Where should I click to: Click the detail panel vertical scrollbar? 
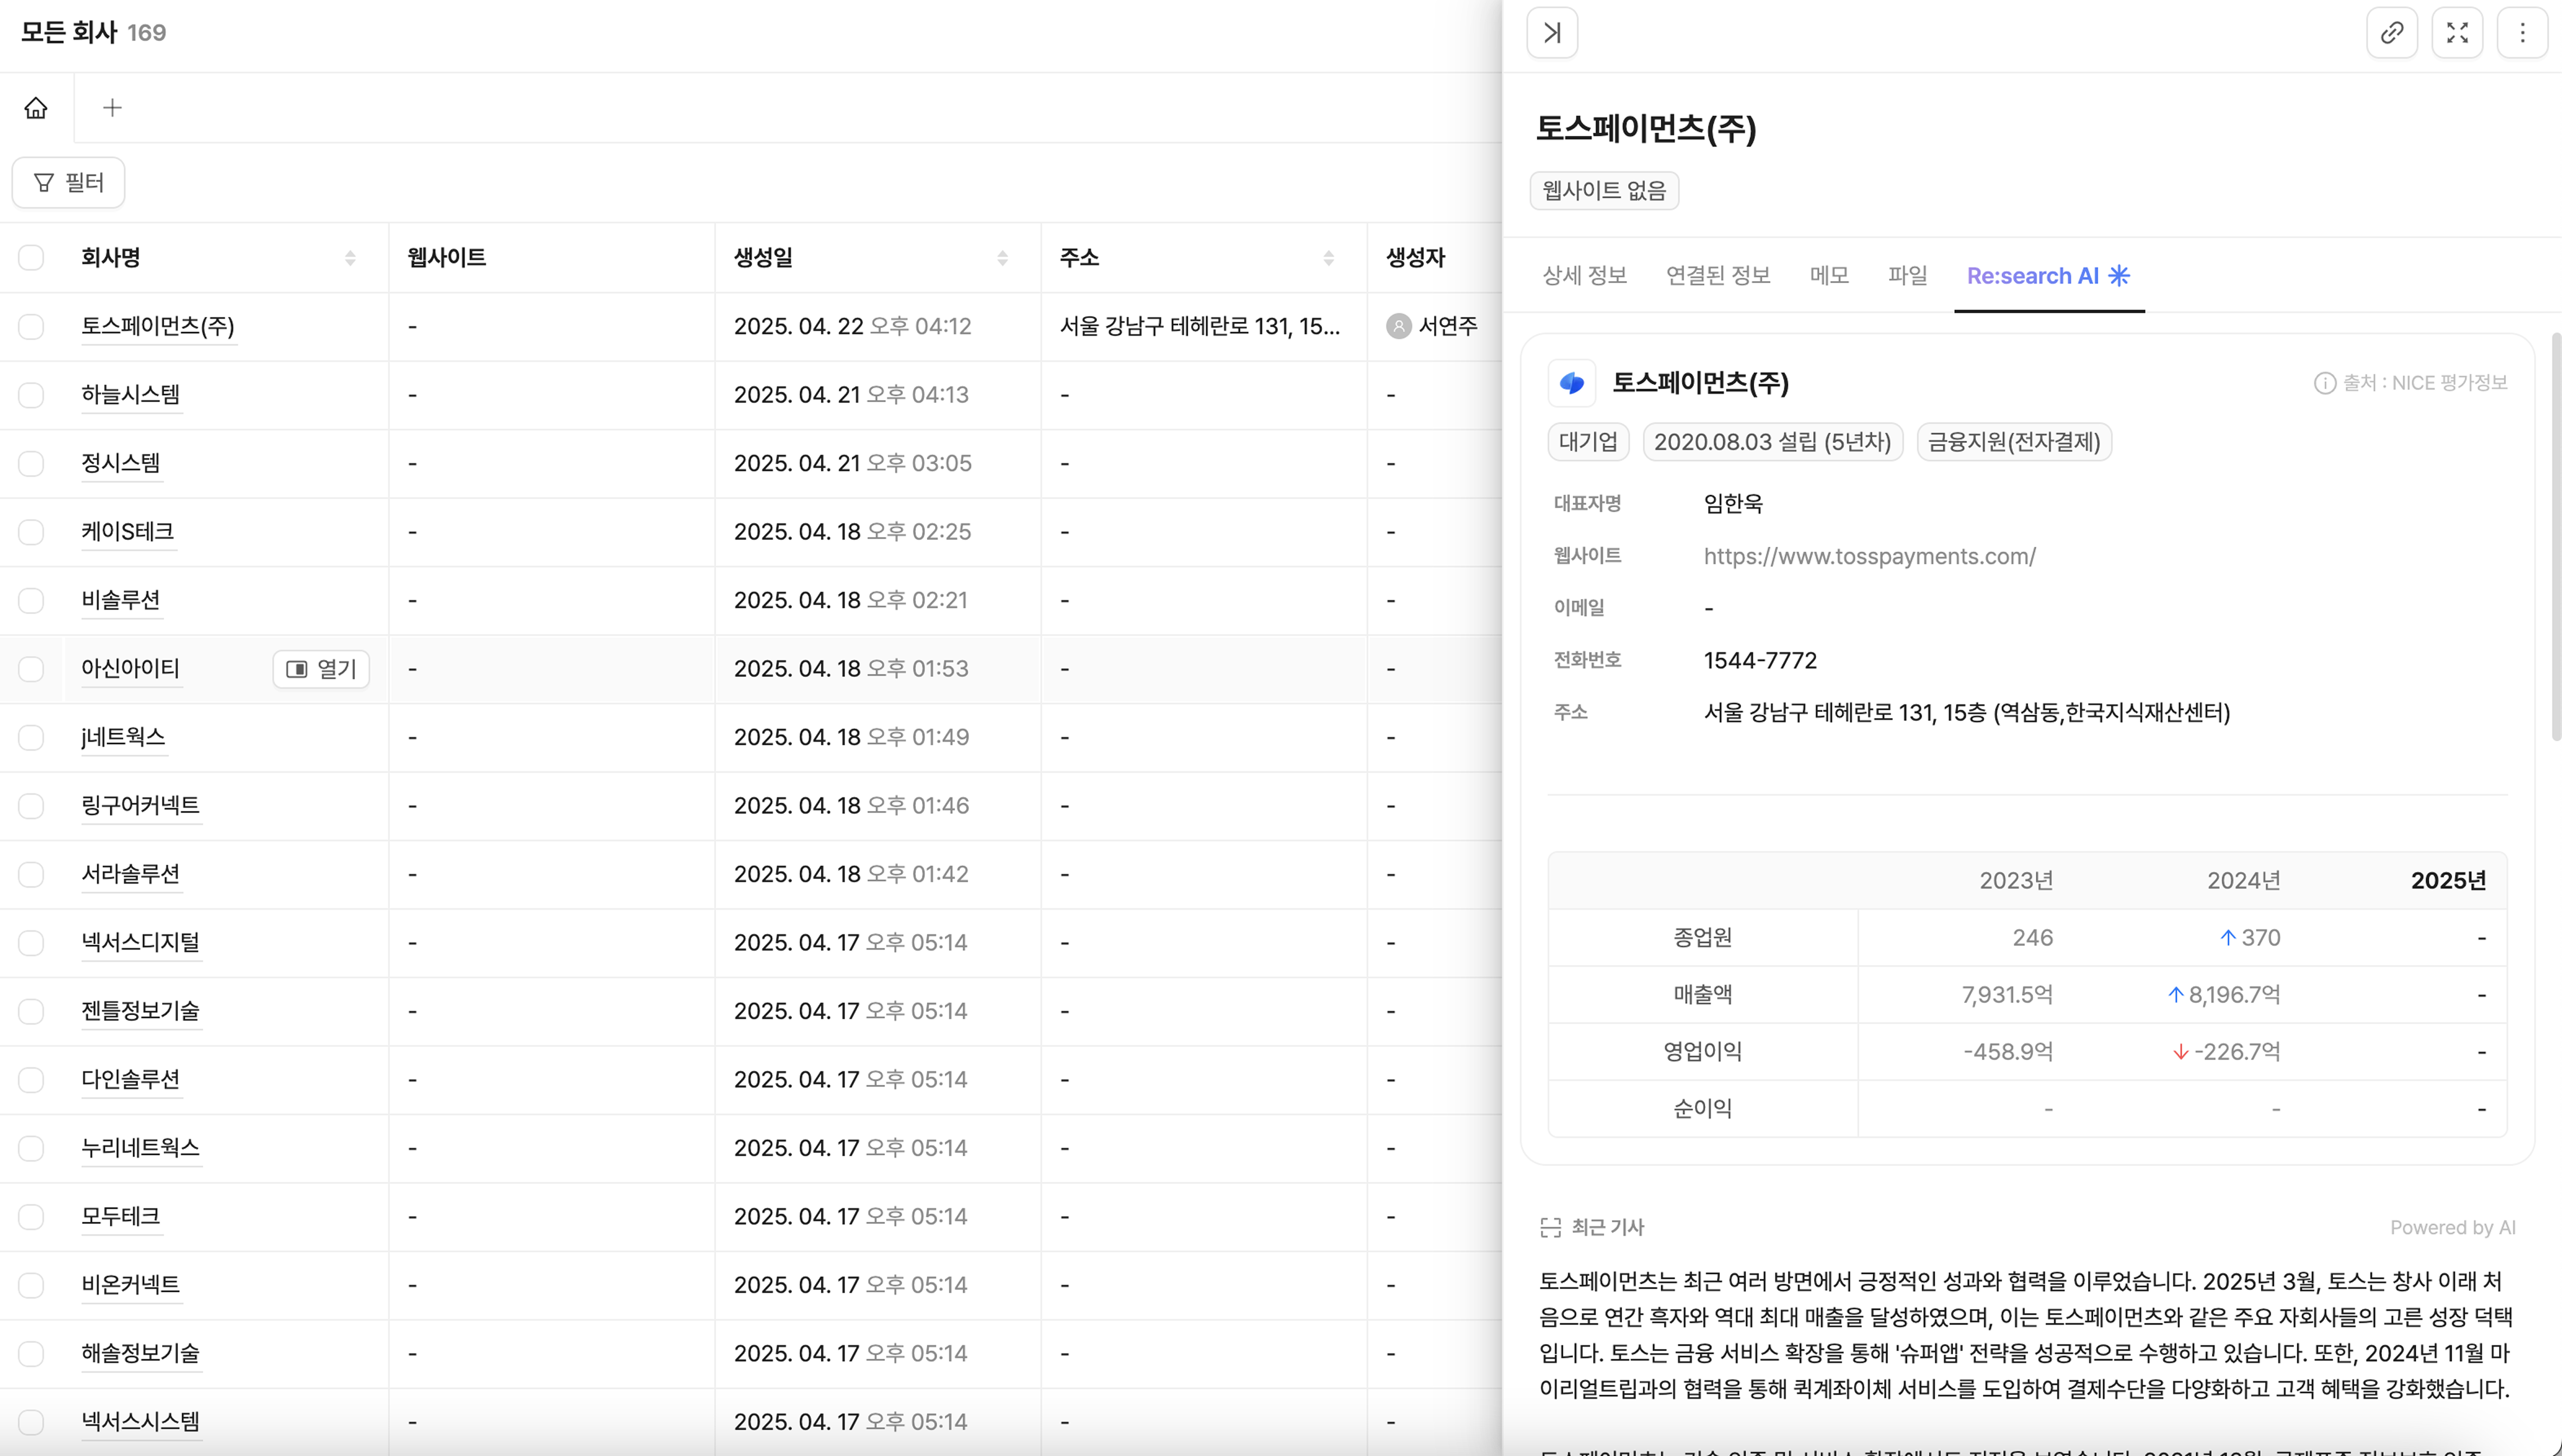[x=2556, y=538]
